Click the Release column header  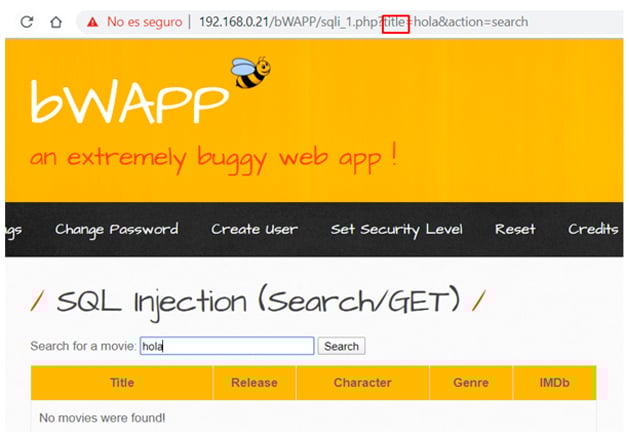click(x=254, y=383)
